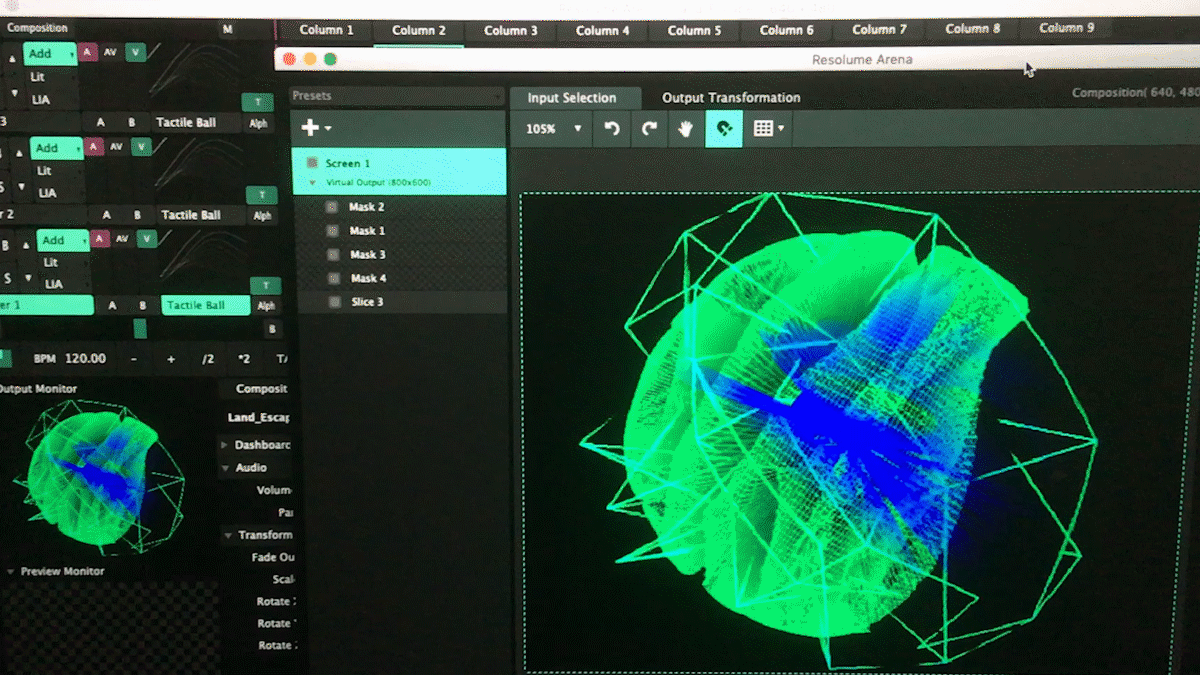Halve the tempo with the /2 button
This screenshot has width=1200, height=675.
pyautogui.click(x=208, y=358)
